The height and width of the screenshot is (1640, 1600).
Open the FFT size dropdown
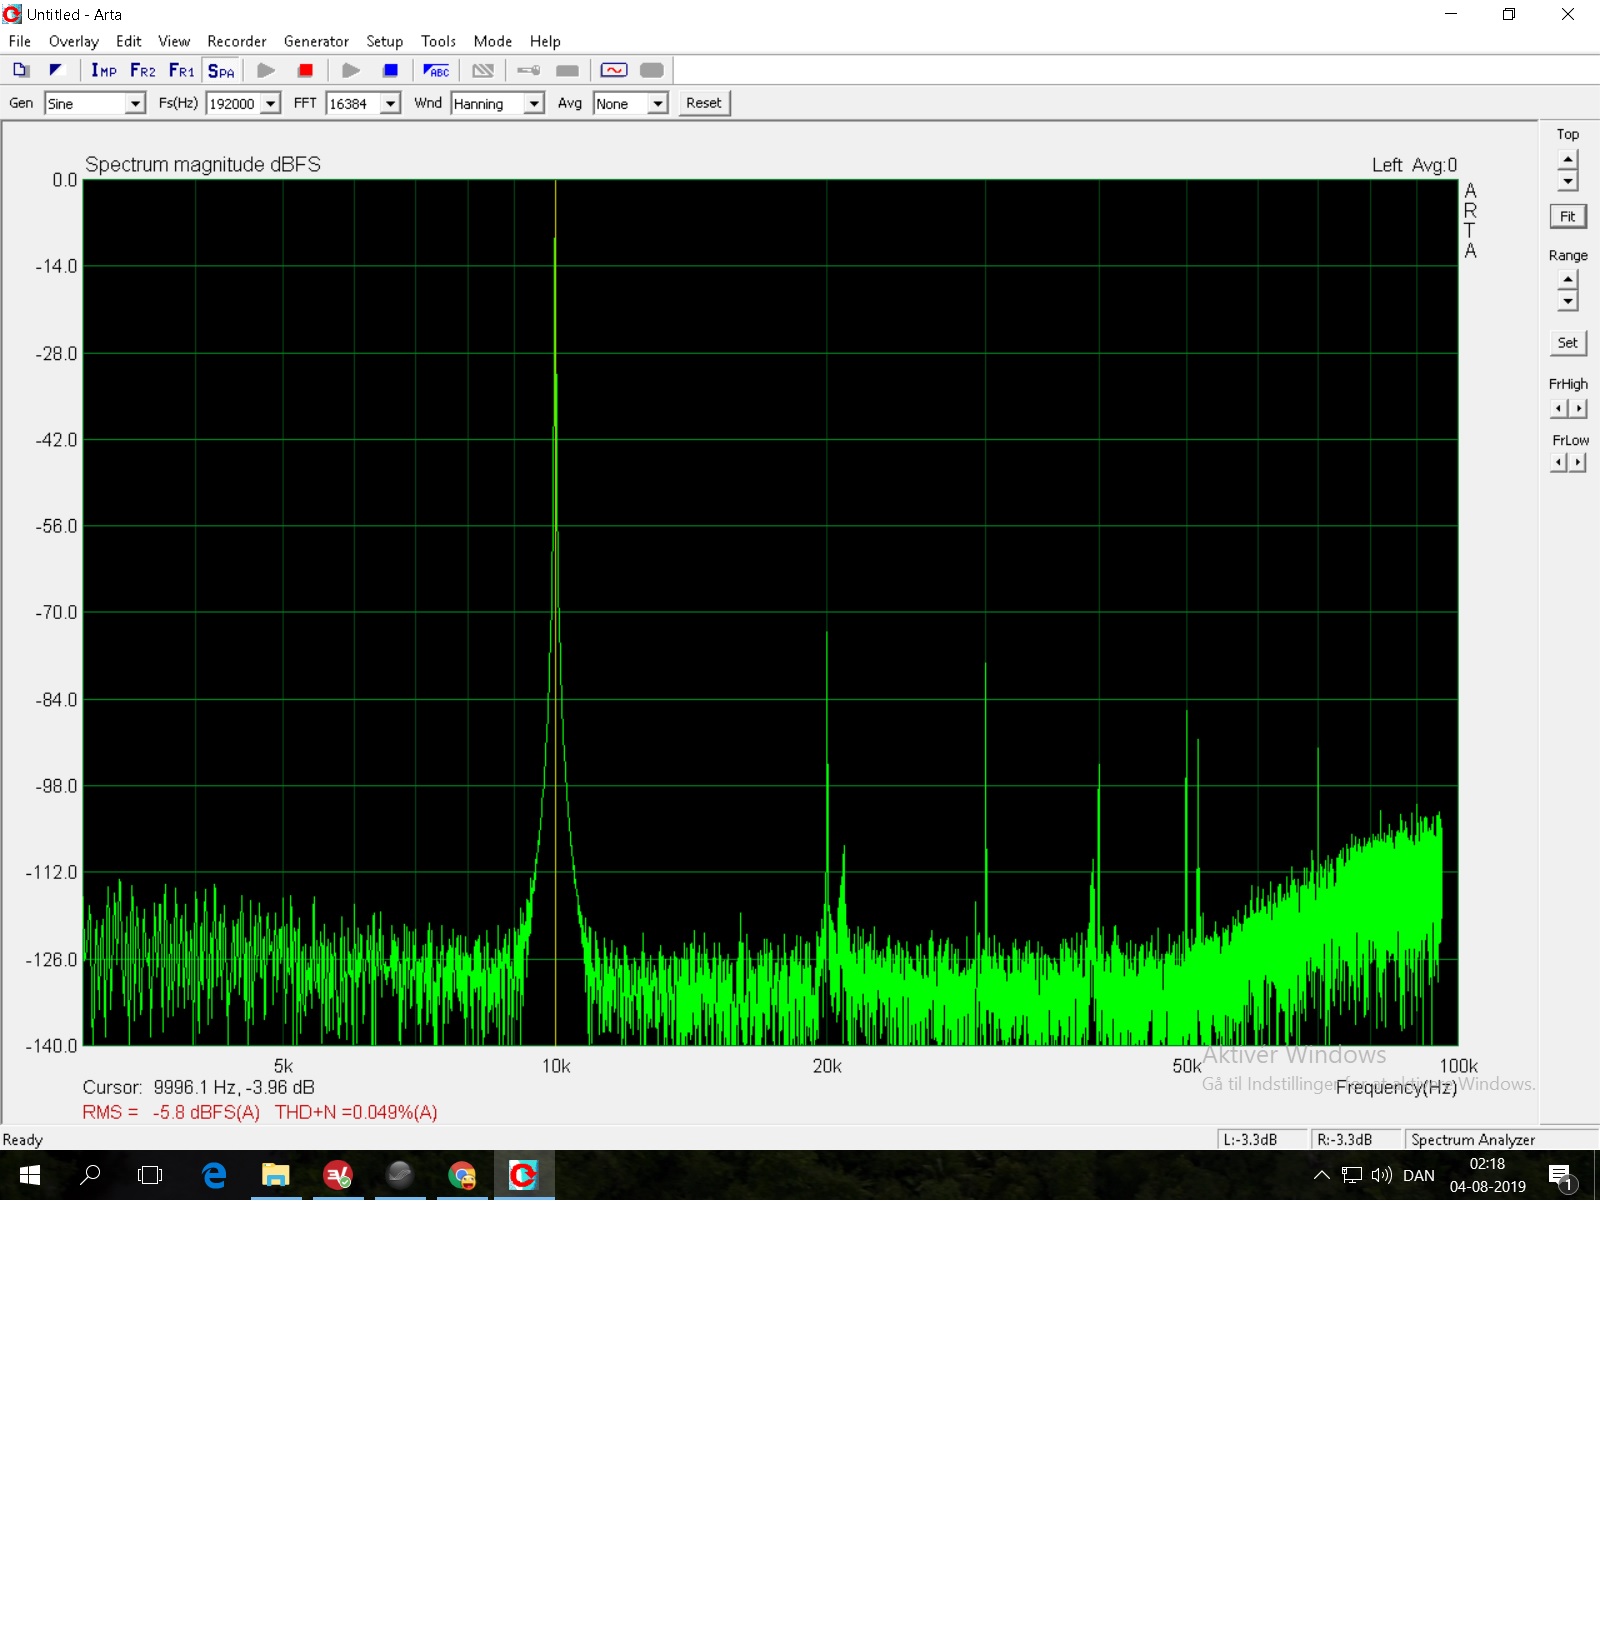(x=391, y=104)
